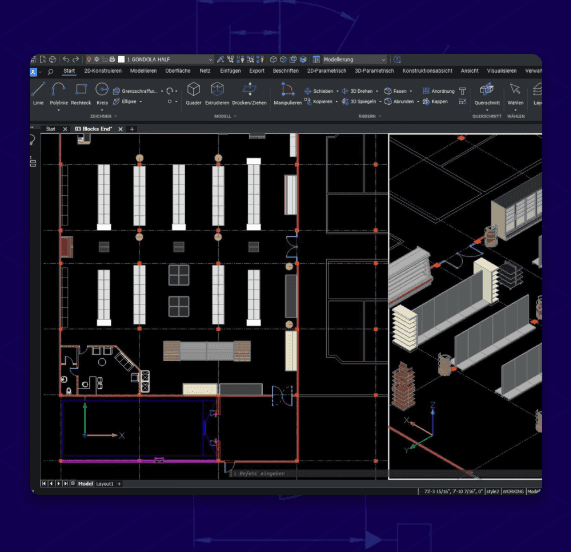The image size is (571, 552).
Task: Open the Querschnitt dropdown arrow
Action: coord(487,110)
